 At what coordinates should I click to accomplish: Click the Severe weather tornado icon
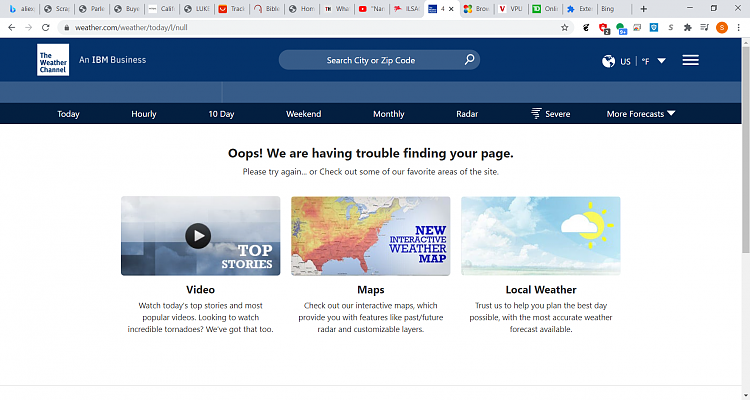coord(536,113)
